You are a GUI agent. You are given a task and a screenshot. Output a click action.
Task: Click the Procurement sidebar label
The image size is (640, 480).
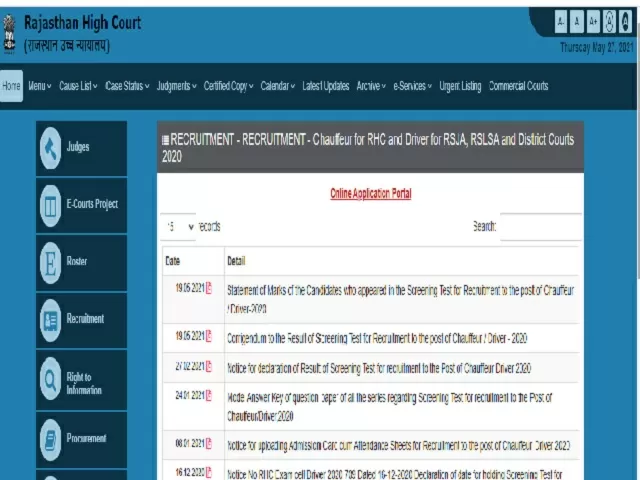pyautogui.click(x=86, y=438)
